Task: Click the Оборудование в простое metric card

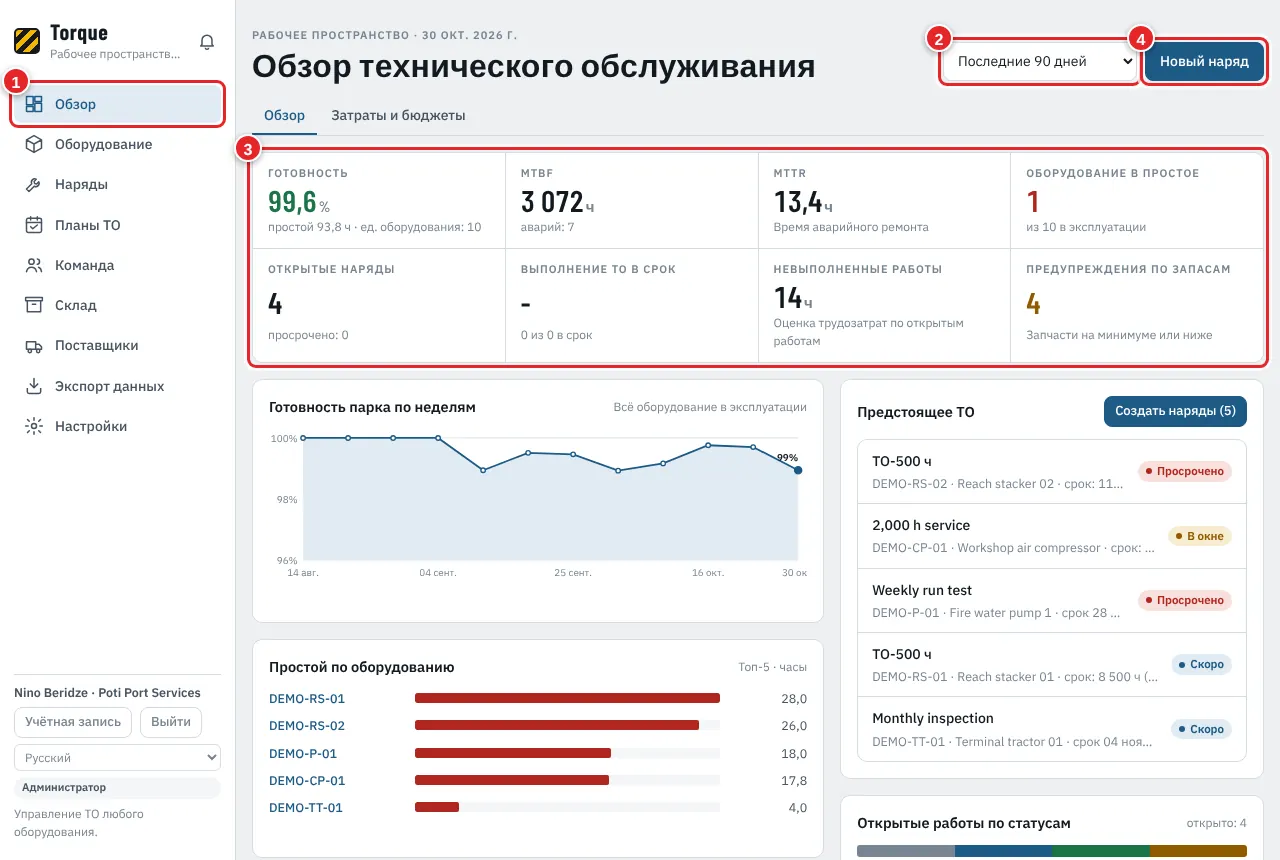Action: click(x=1137, y=201)
